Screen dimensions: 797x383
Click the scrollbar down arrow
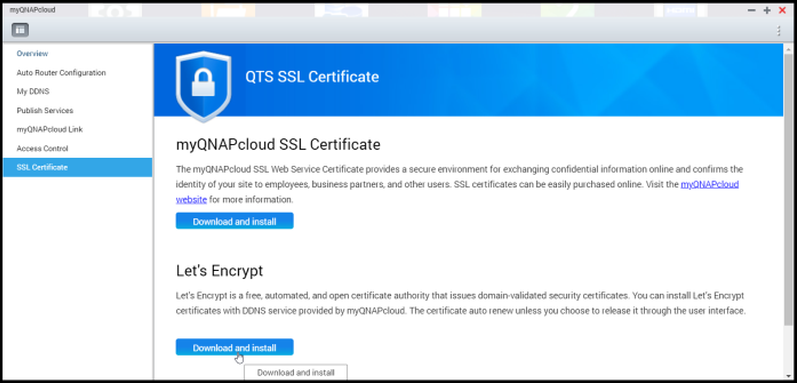(787, 375)
